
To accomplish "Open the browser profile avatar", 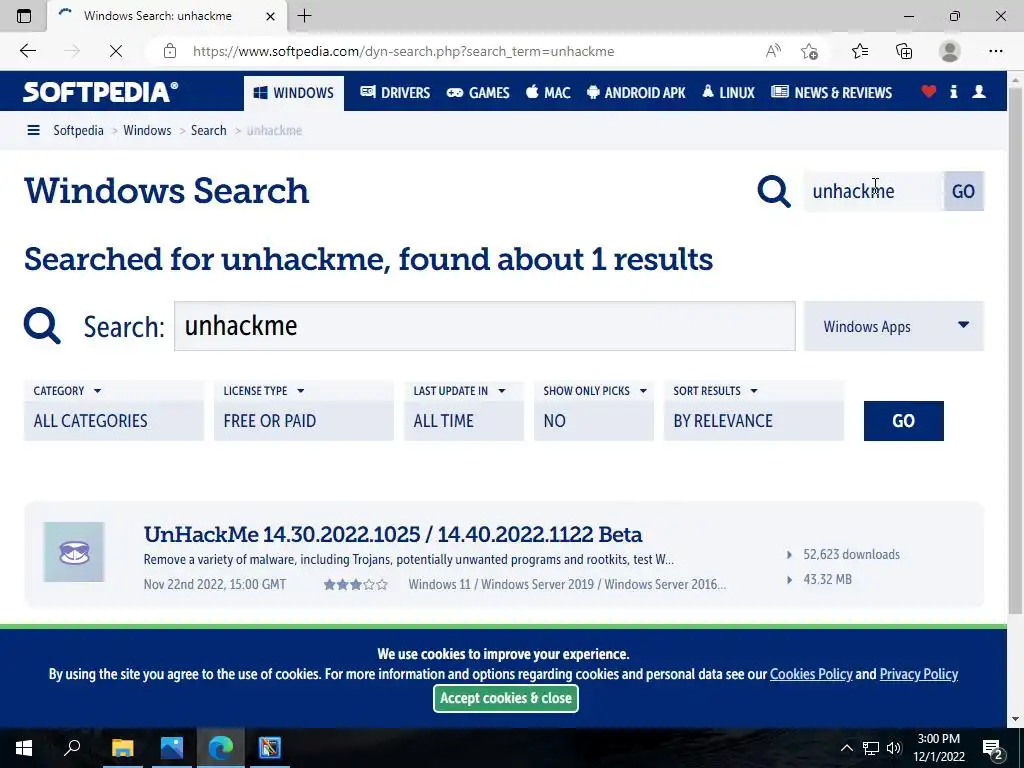I will coord(950,51).
